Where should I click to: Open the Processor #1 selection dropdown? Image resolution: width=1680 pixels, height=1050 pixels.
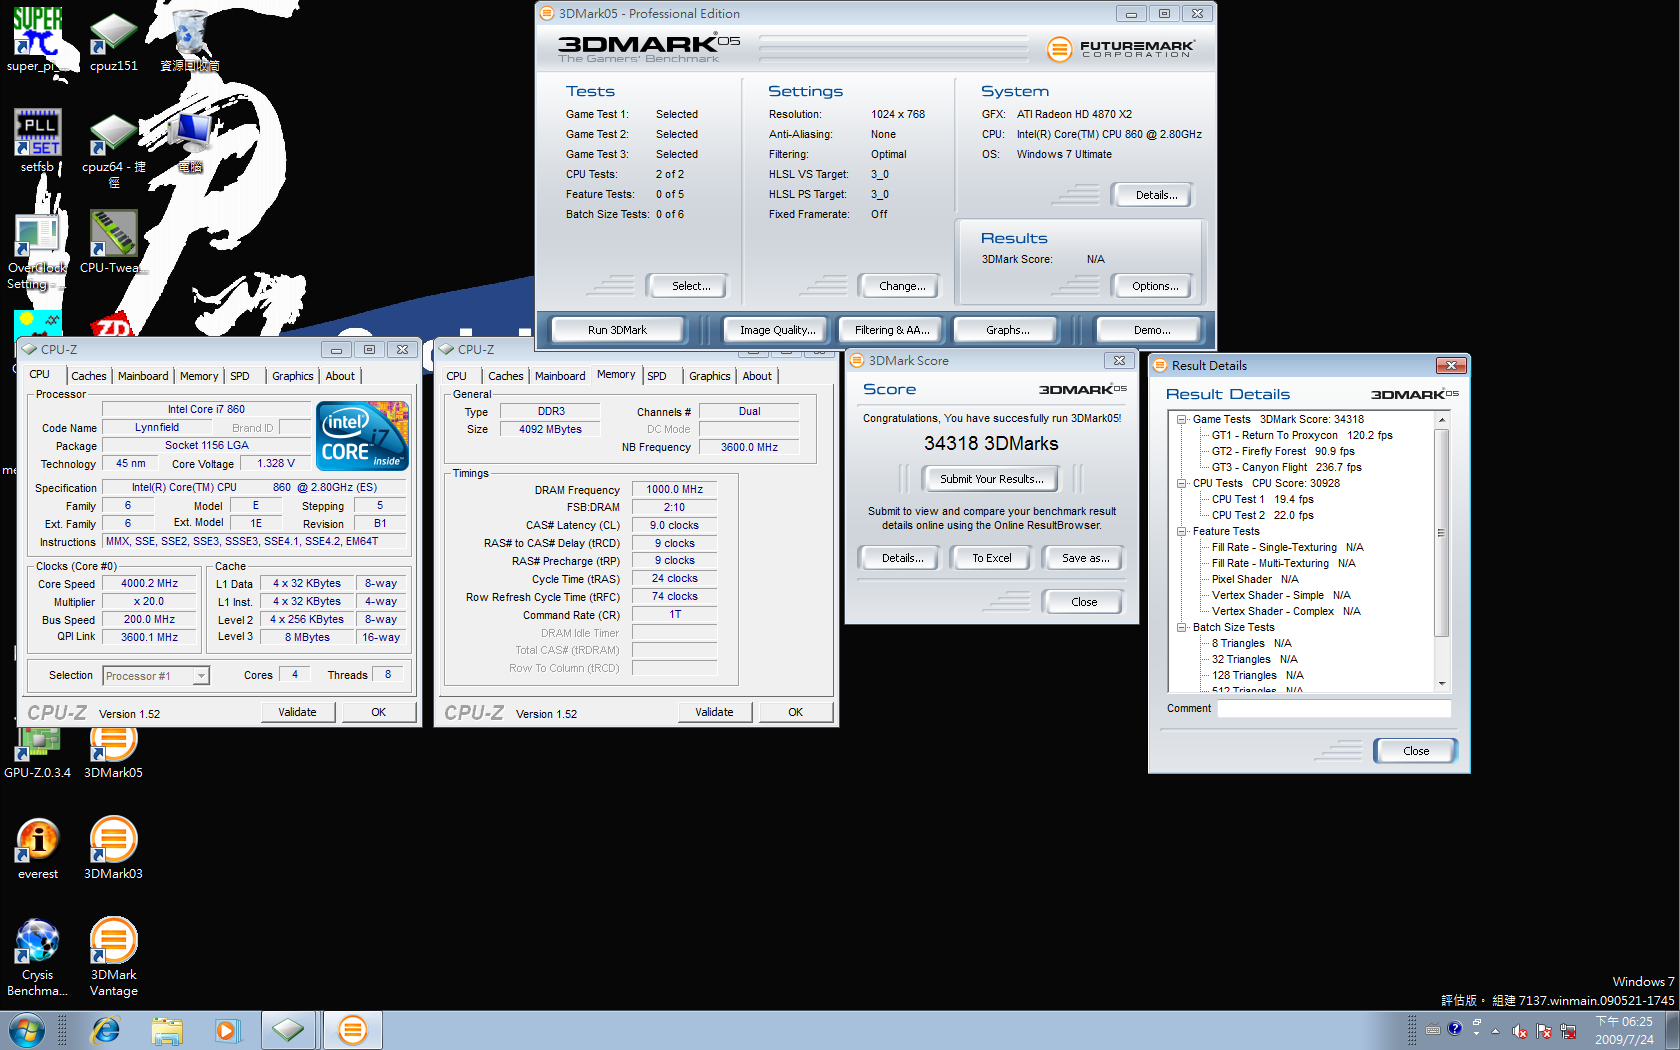(201, 677)
